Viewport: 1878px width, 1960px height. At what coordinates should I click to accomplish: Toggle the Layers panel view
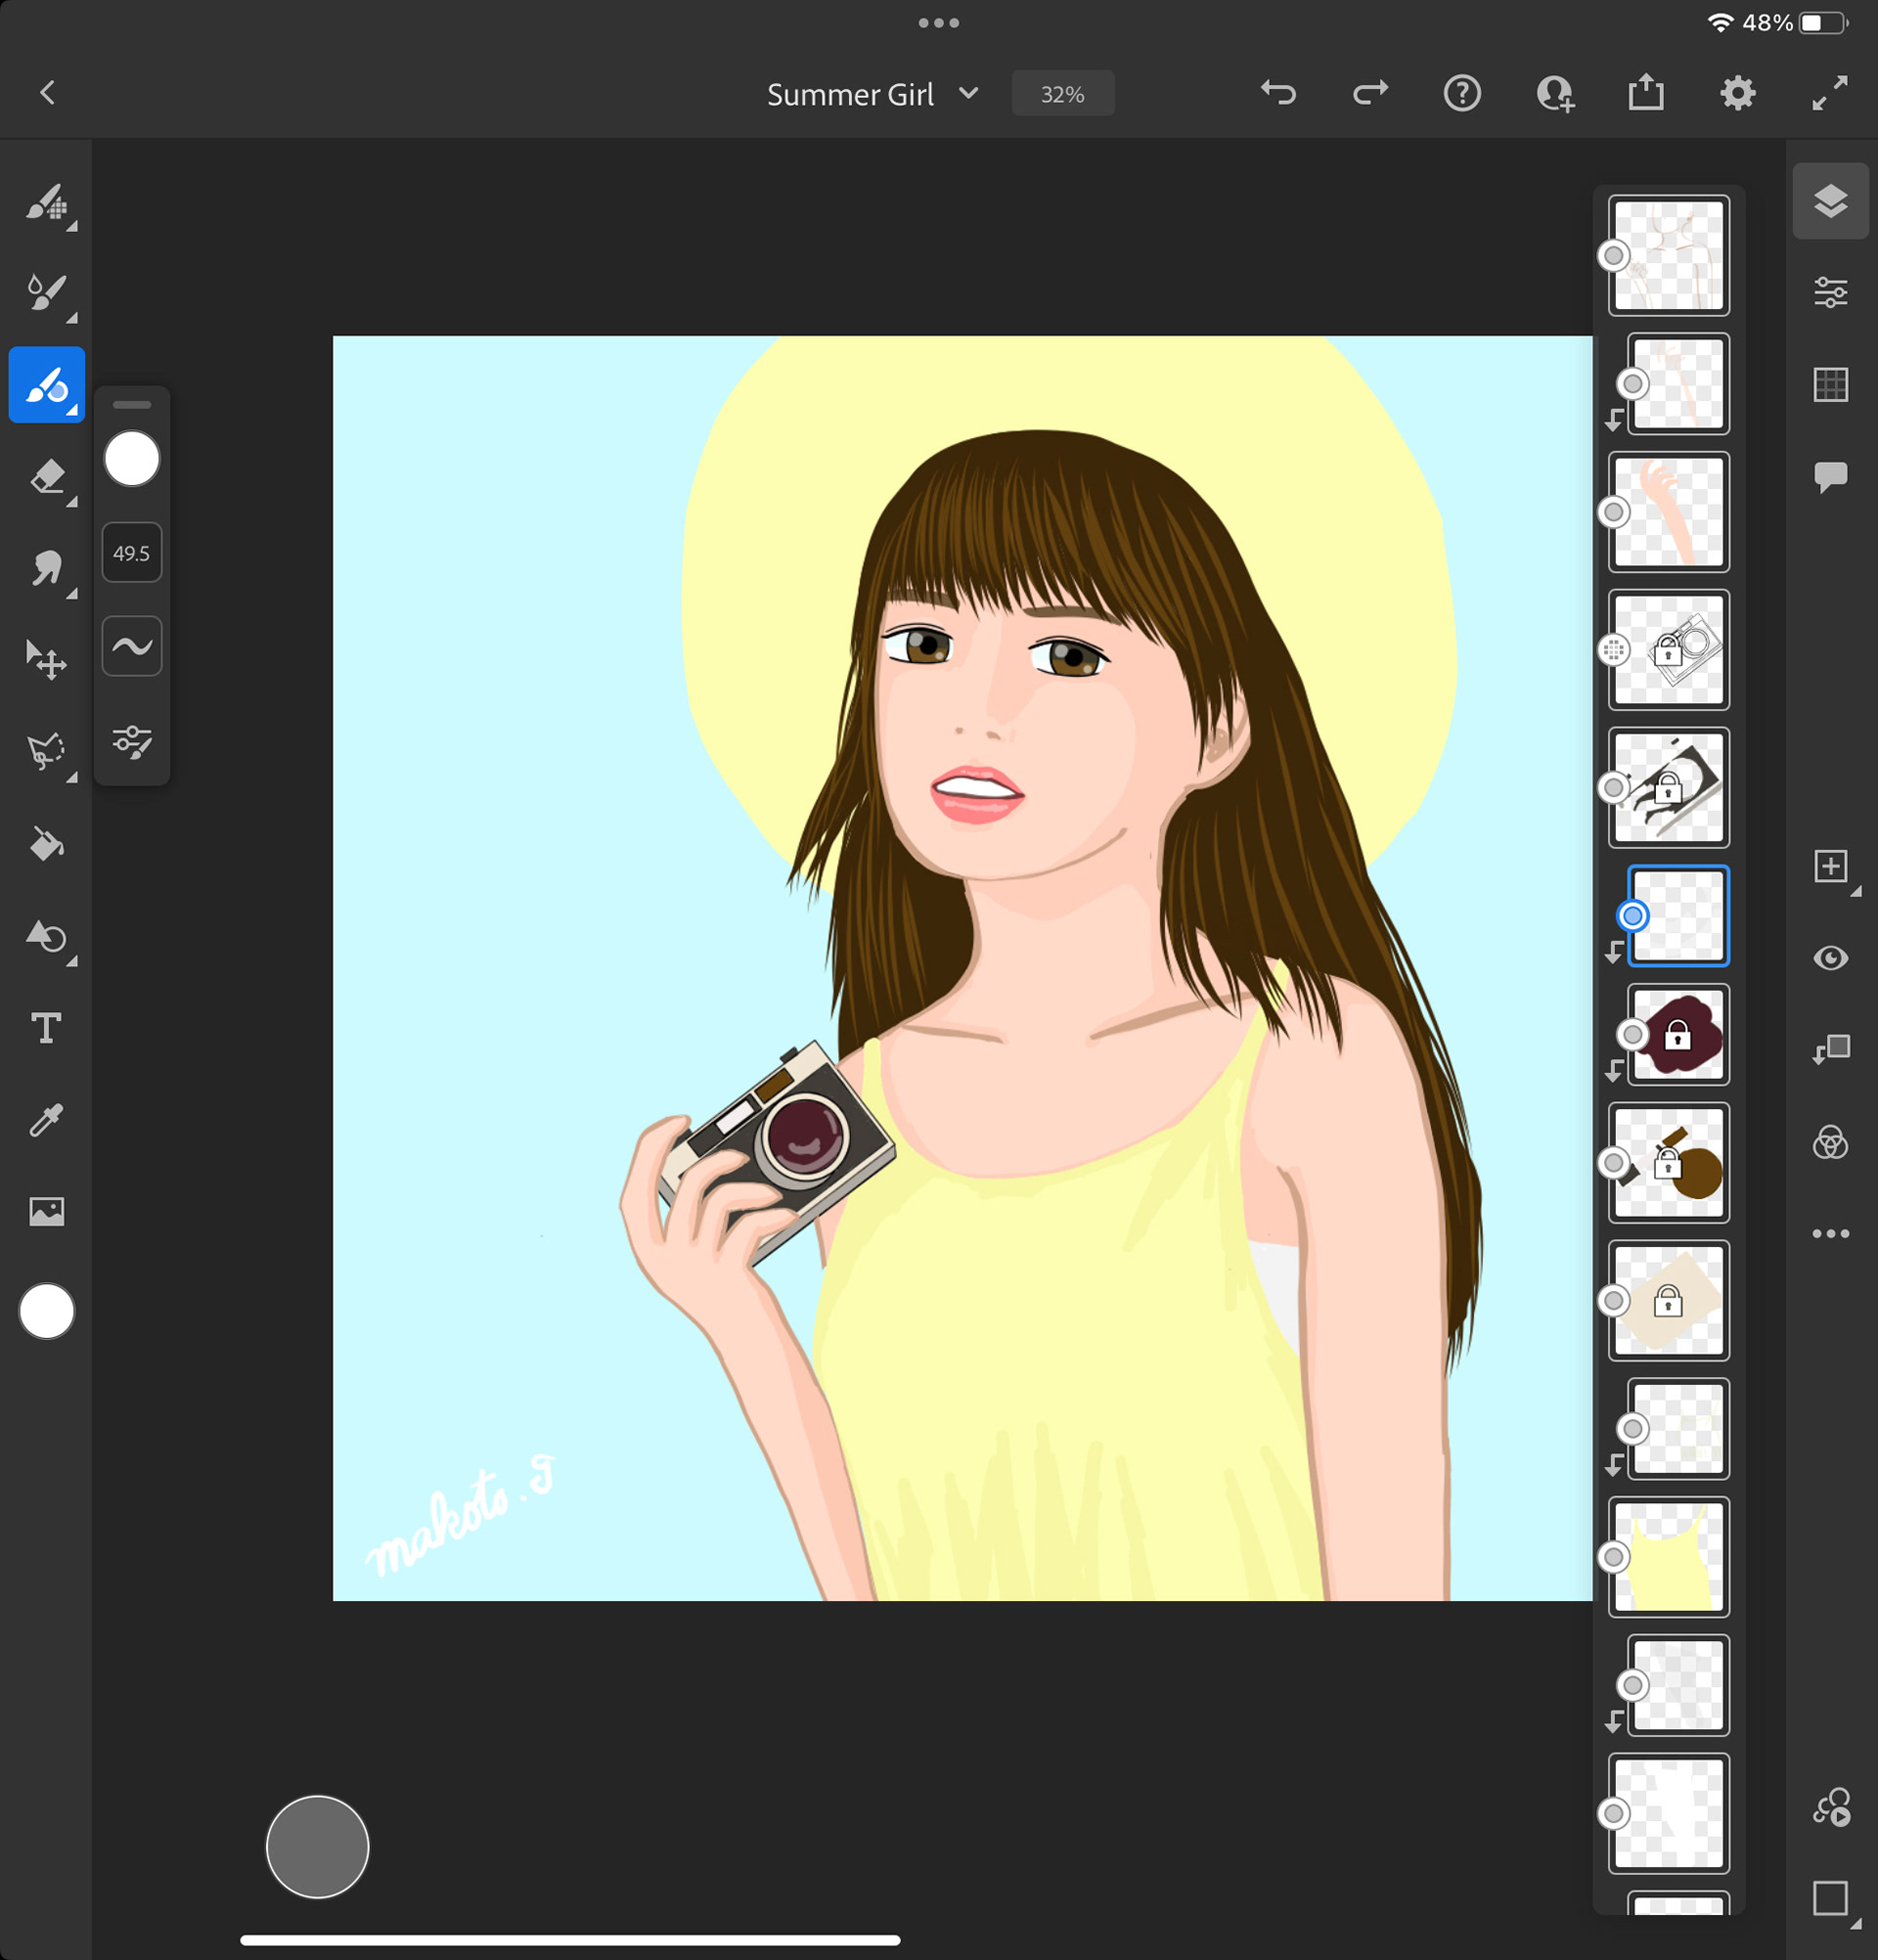1830,201
